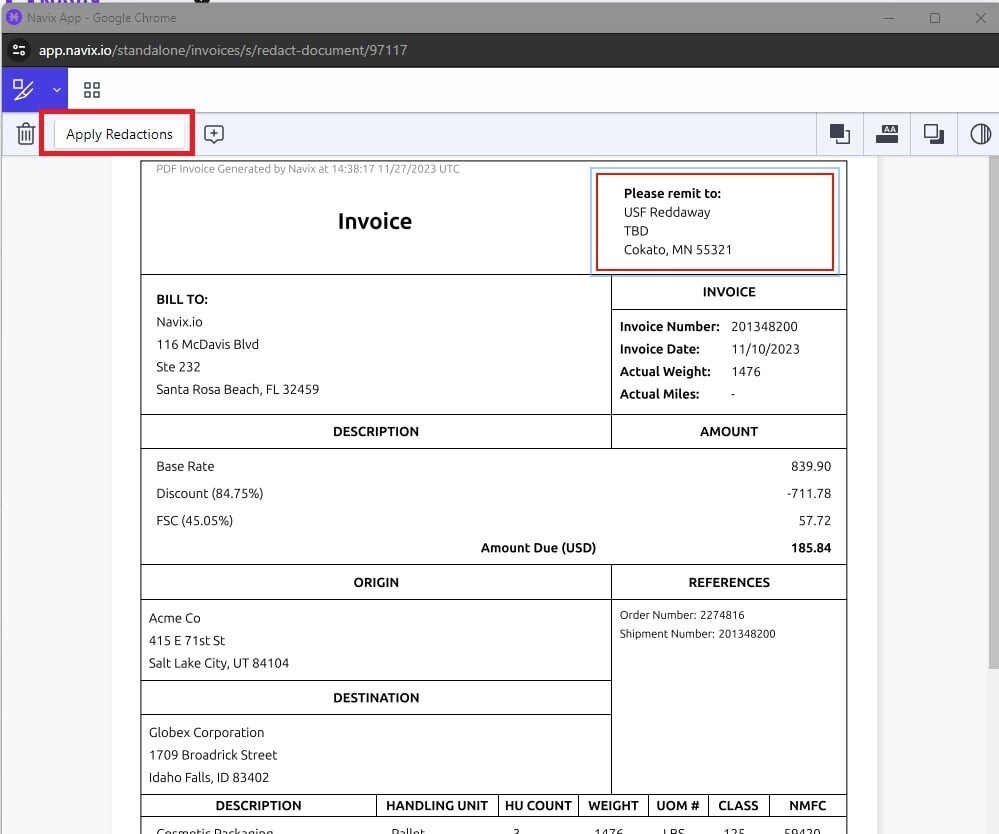Click the Discount (84.75%) line
The width and height of the screenshot is (999, 834).
tap(210, 494)
